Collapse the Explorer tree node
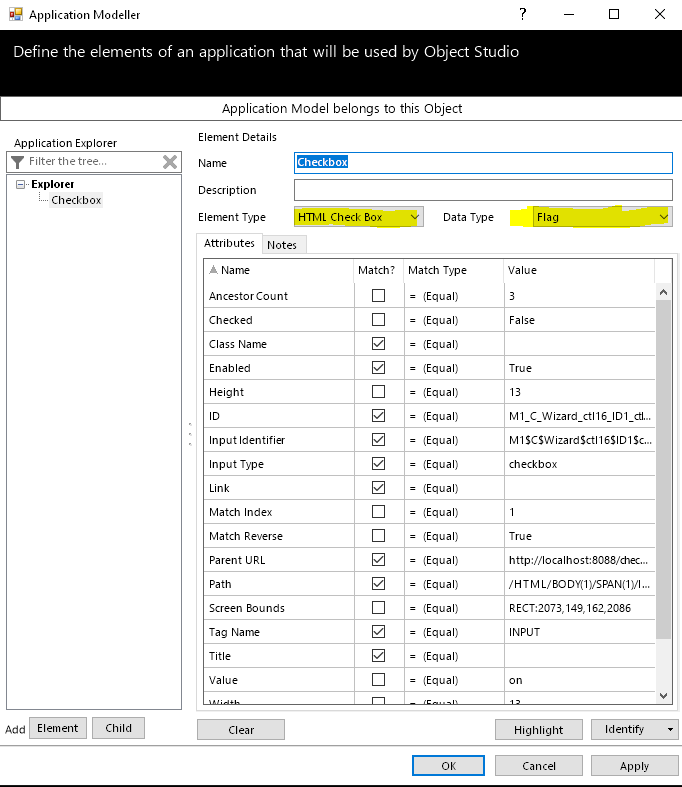This screenshot has height=787, width=682. pos(21,184)
